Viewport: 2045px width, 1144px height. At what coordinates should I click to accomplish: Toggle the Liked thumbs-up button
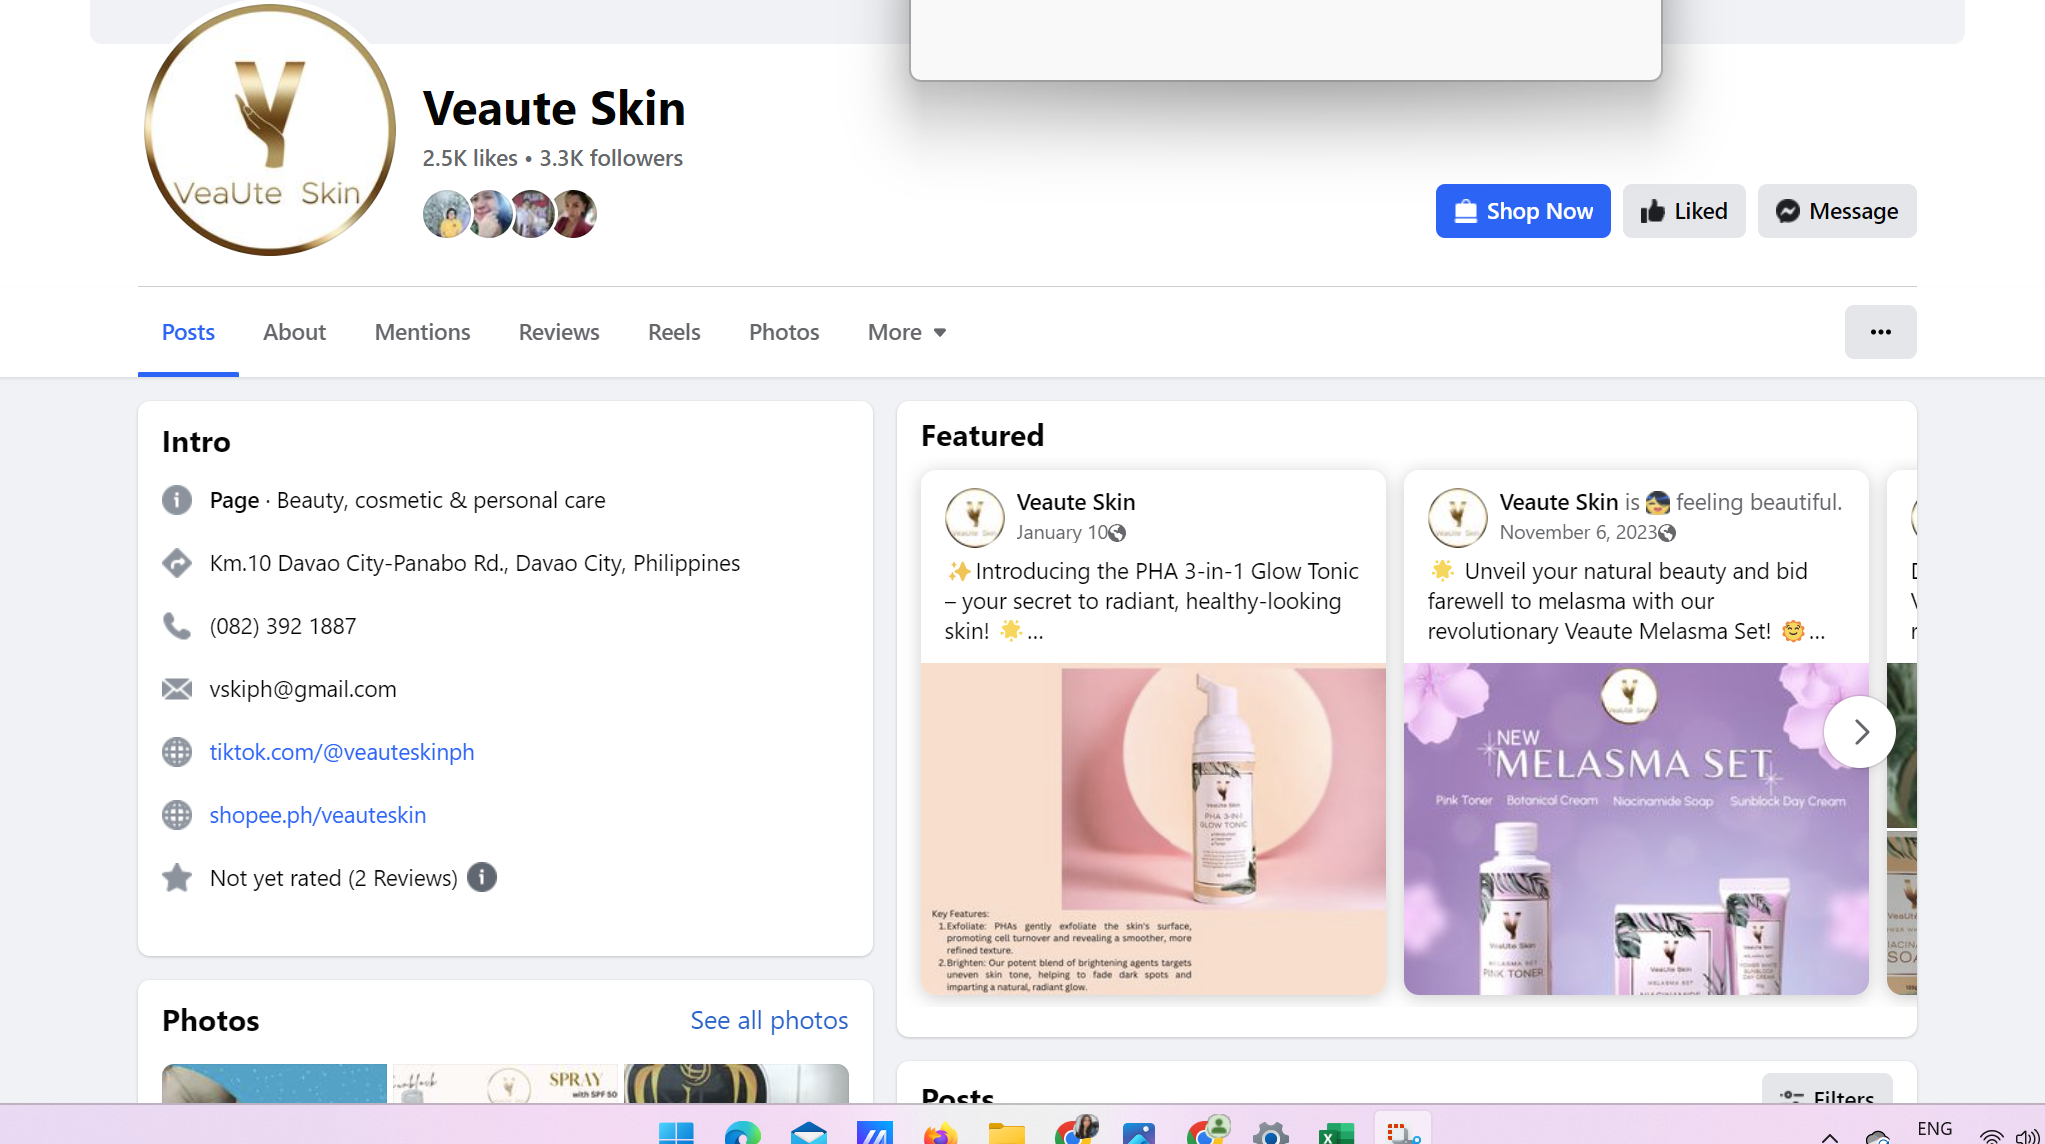click(x=1683, y=211)
